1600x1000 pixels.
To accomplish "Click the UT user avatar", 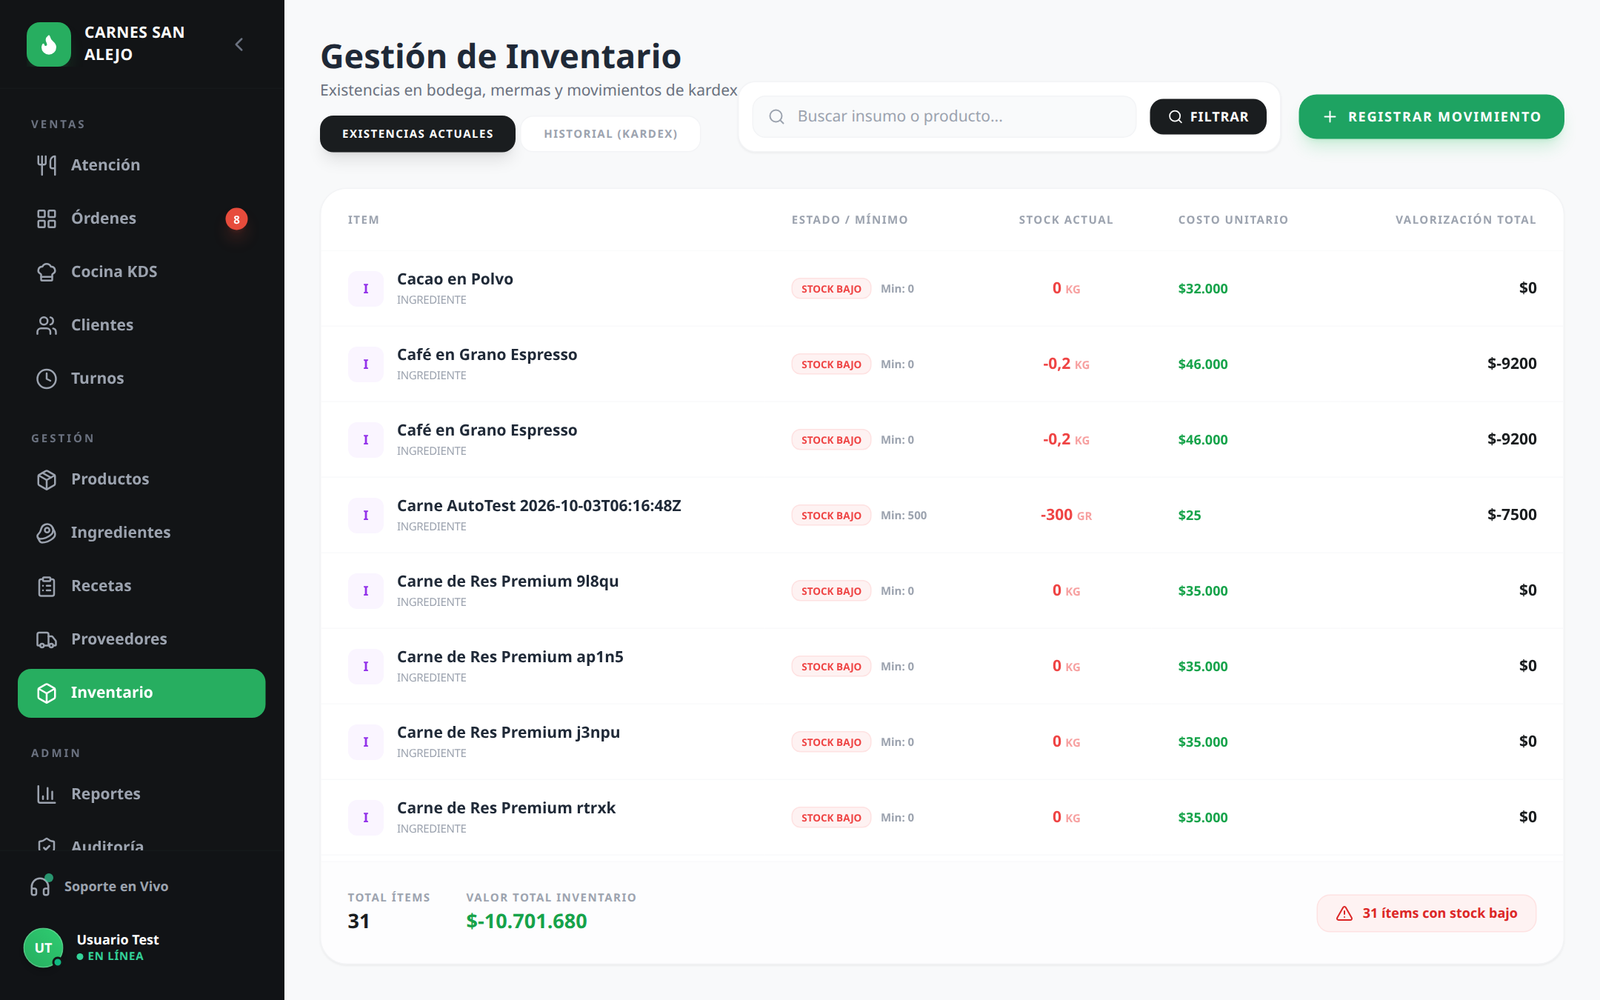I will tap(43, 948).
